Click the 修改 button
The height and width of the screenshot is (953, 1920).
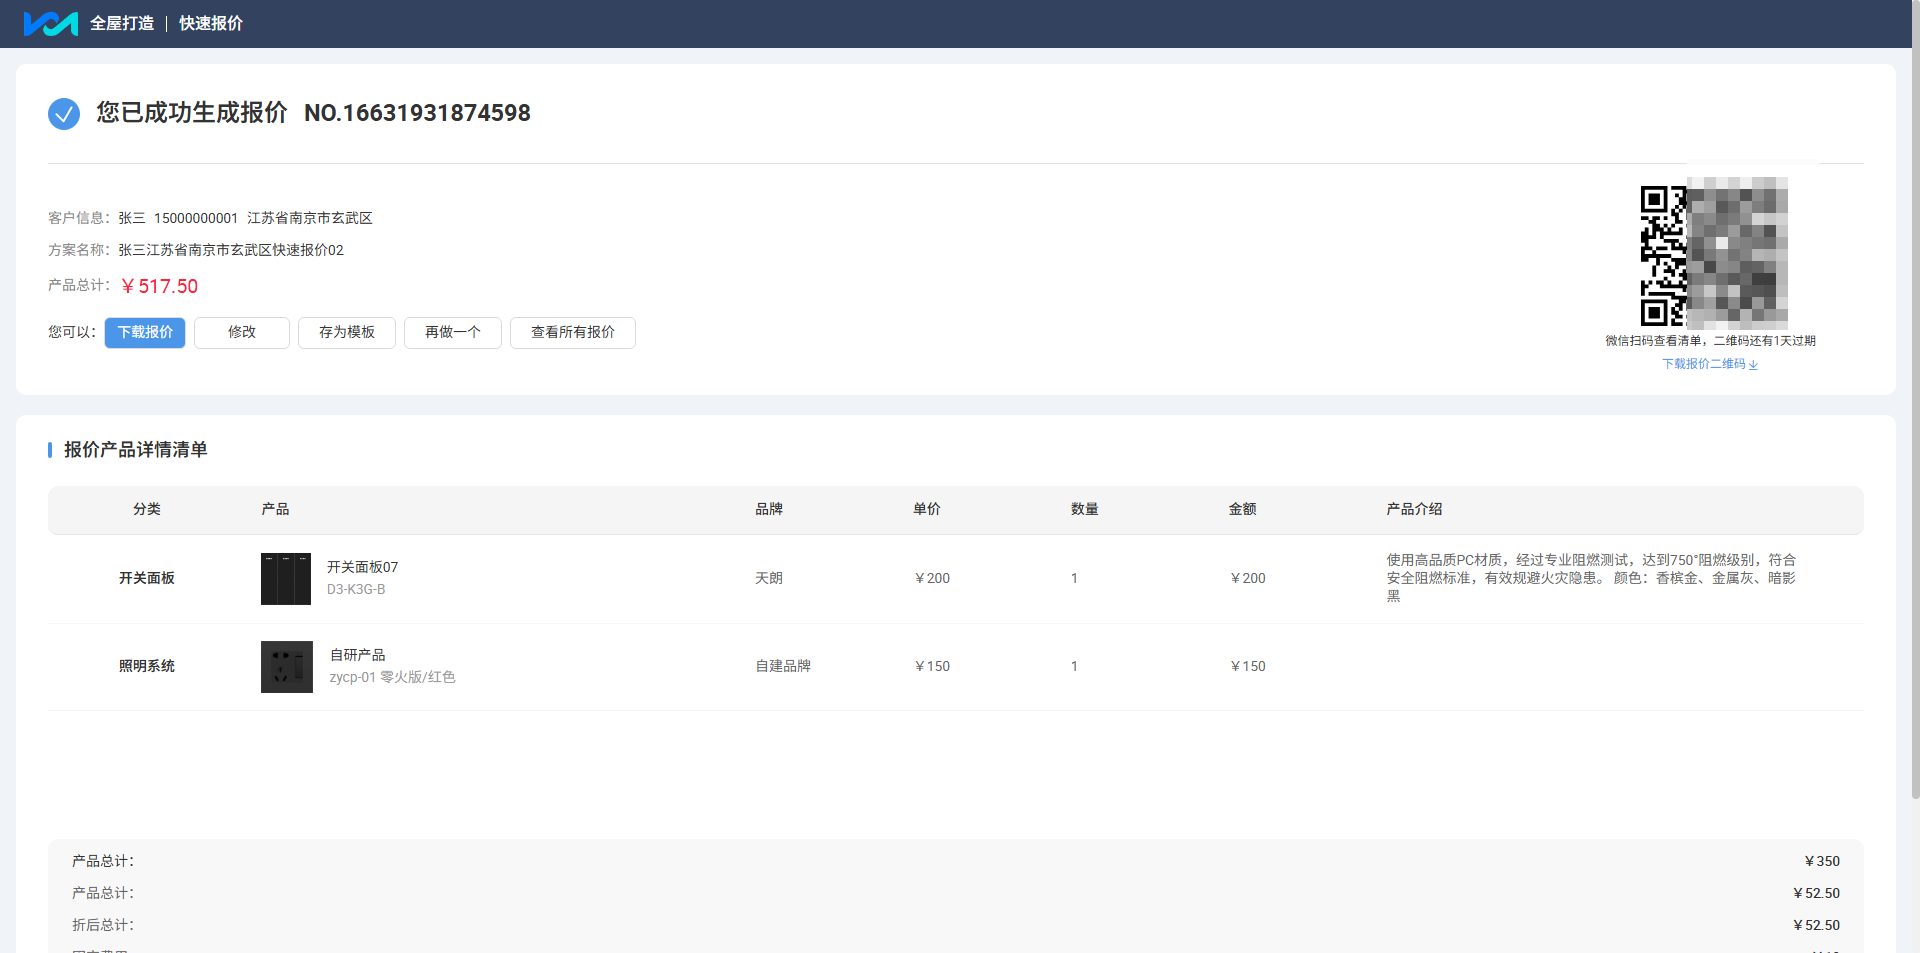pos(242,332)
